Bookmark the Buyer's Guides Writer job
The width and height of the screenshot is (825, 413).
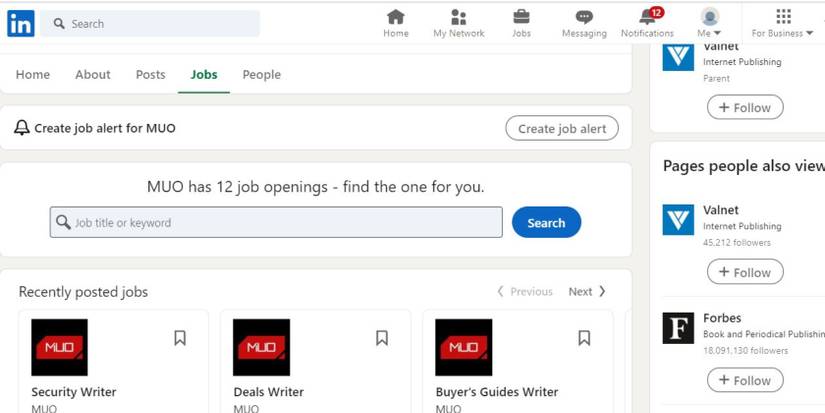[x=584, y=338]
